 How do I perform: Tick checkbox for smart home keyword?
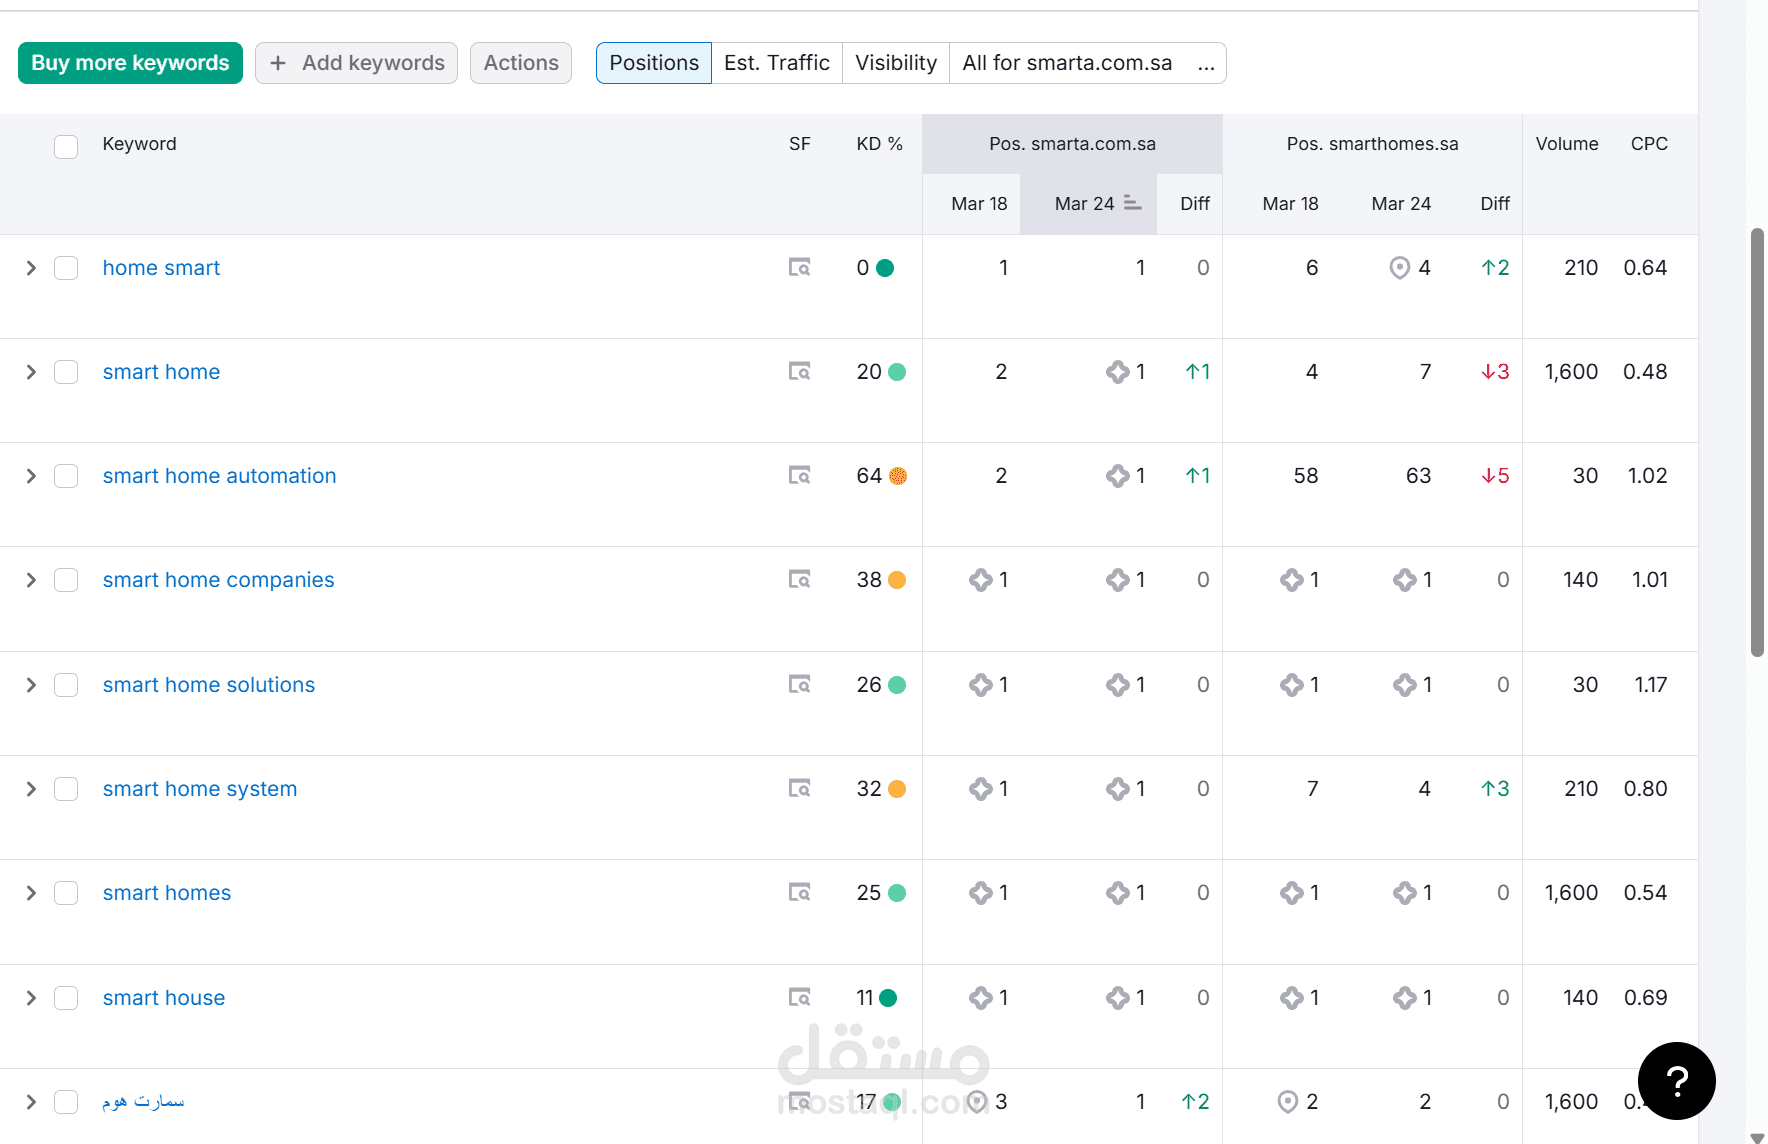[66, 372]
